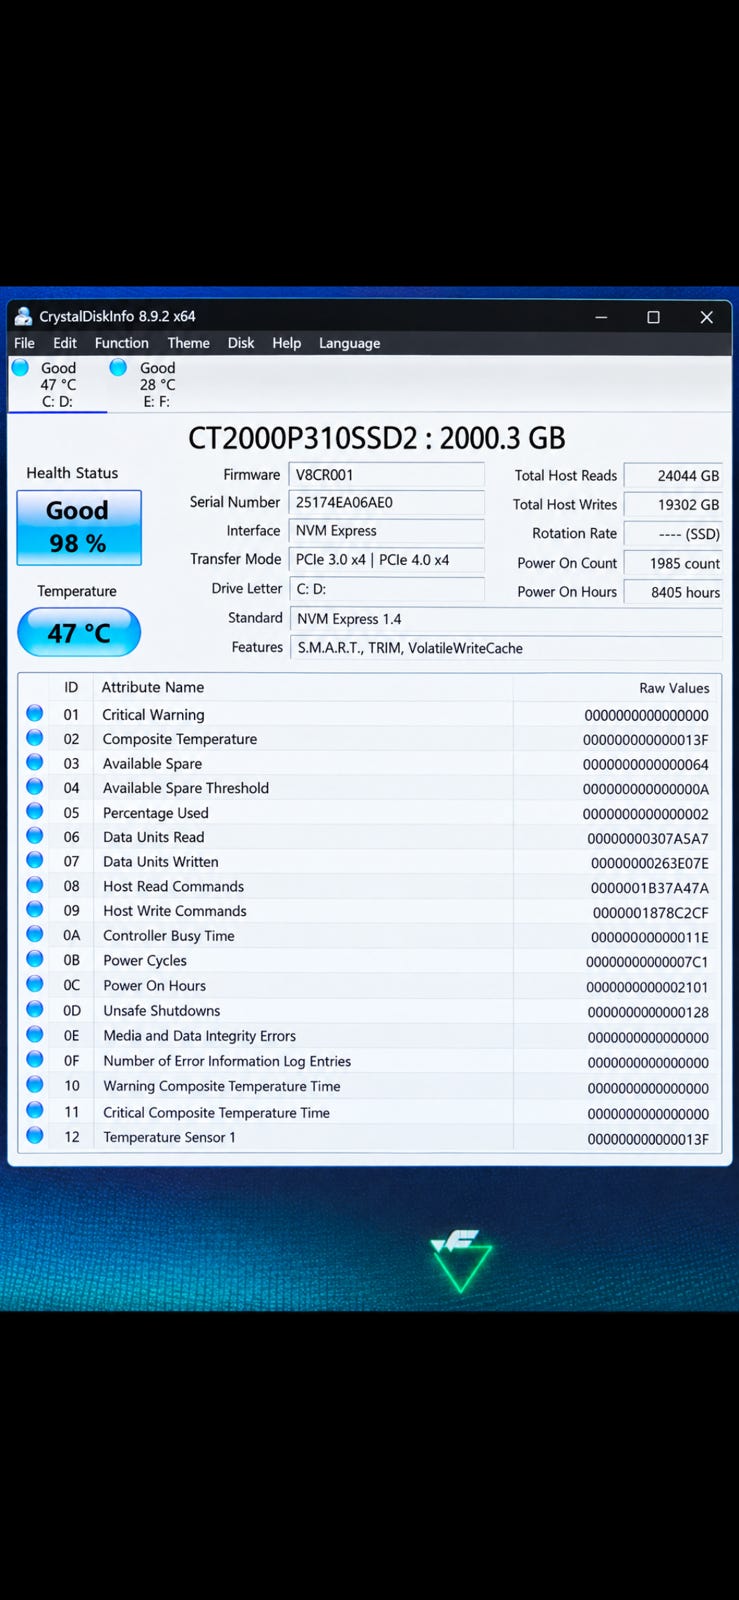This screenshot has width=739, height=1600.
Task: Click the Good 98 % health status button
Action: (x=79, y=527)
